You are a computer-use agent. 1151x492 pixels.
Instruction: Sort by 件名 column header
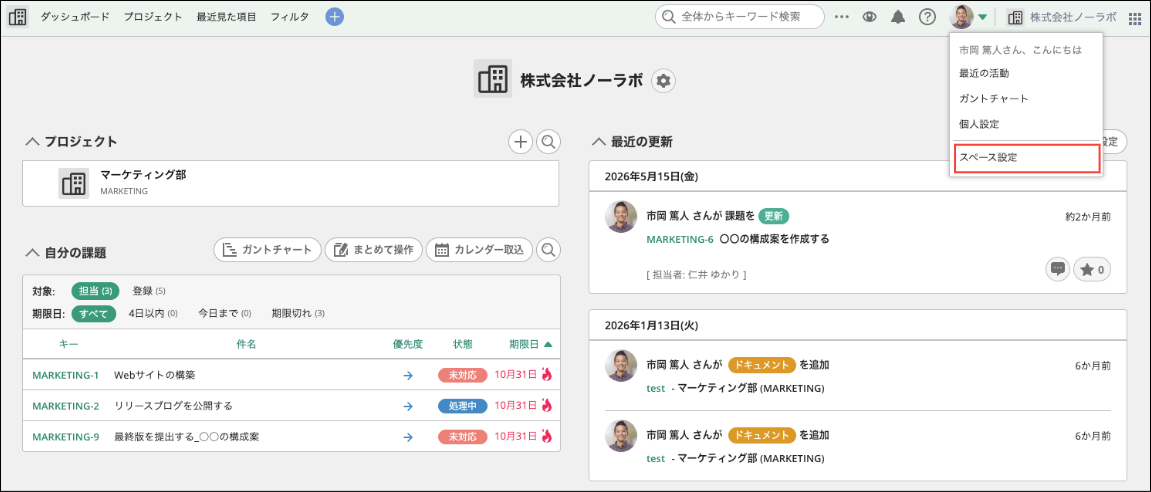246,344
